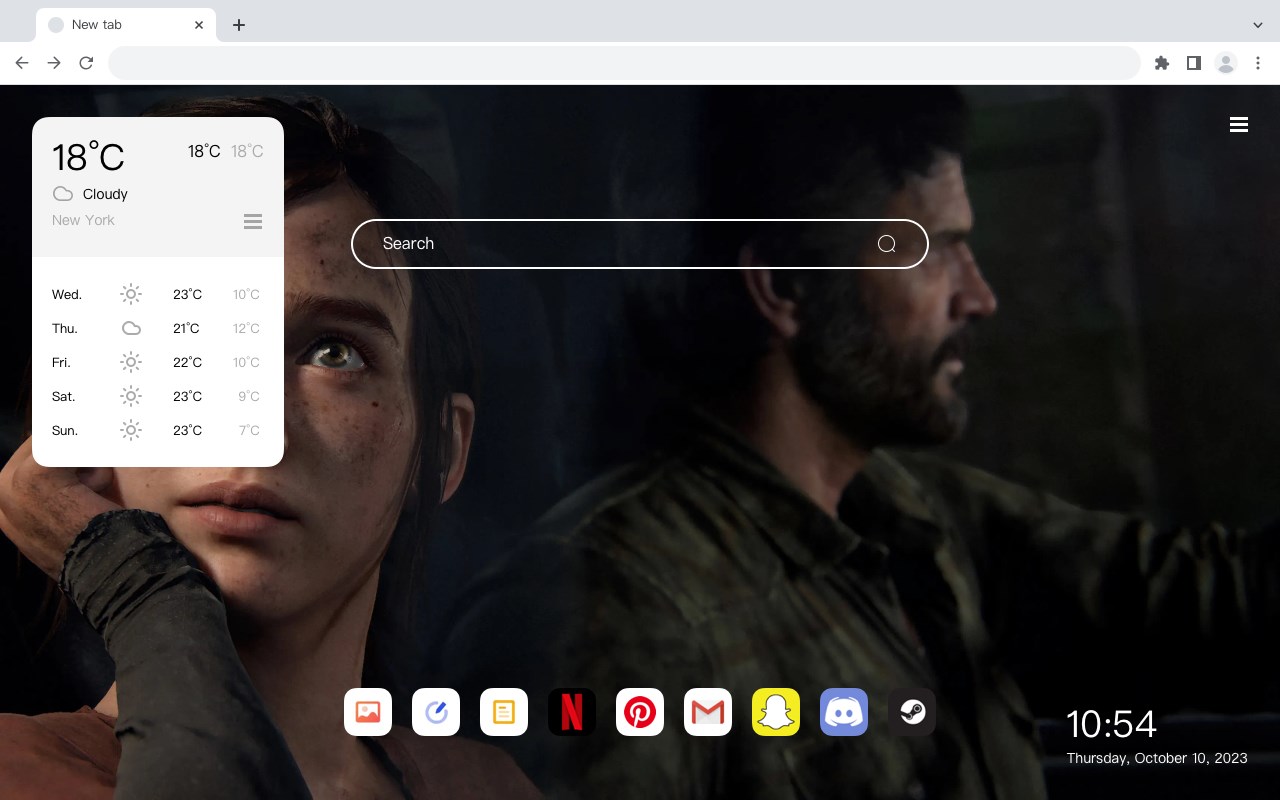Screen dimensions: 1280x800
Task: Close the New tab tab
Action: (x=199, y=25)
